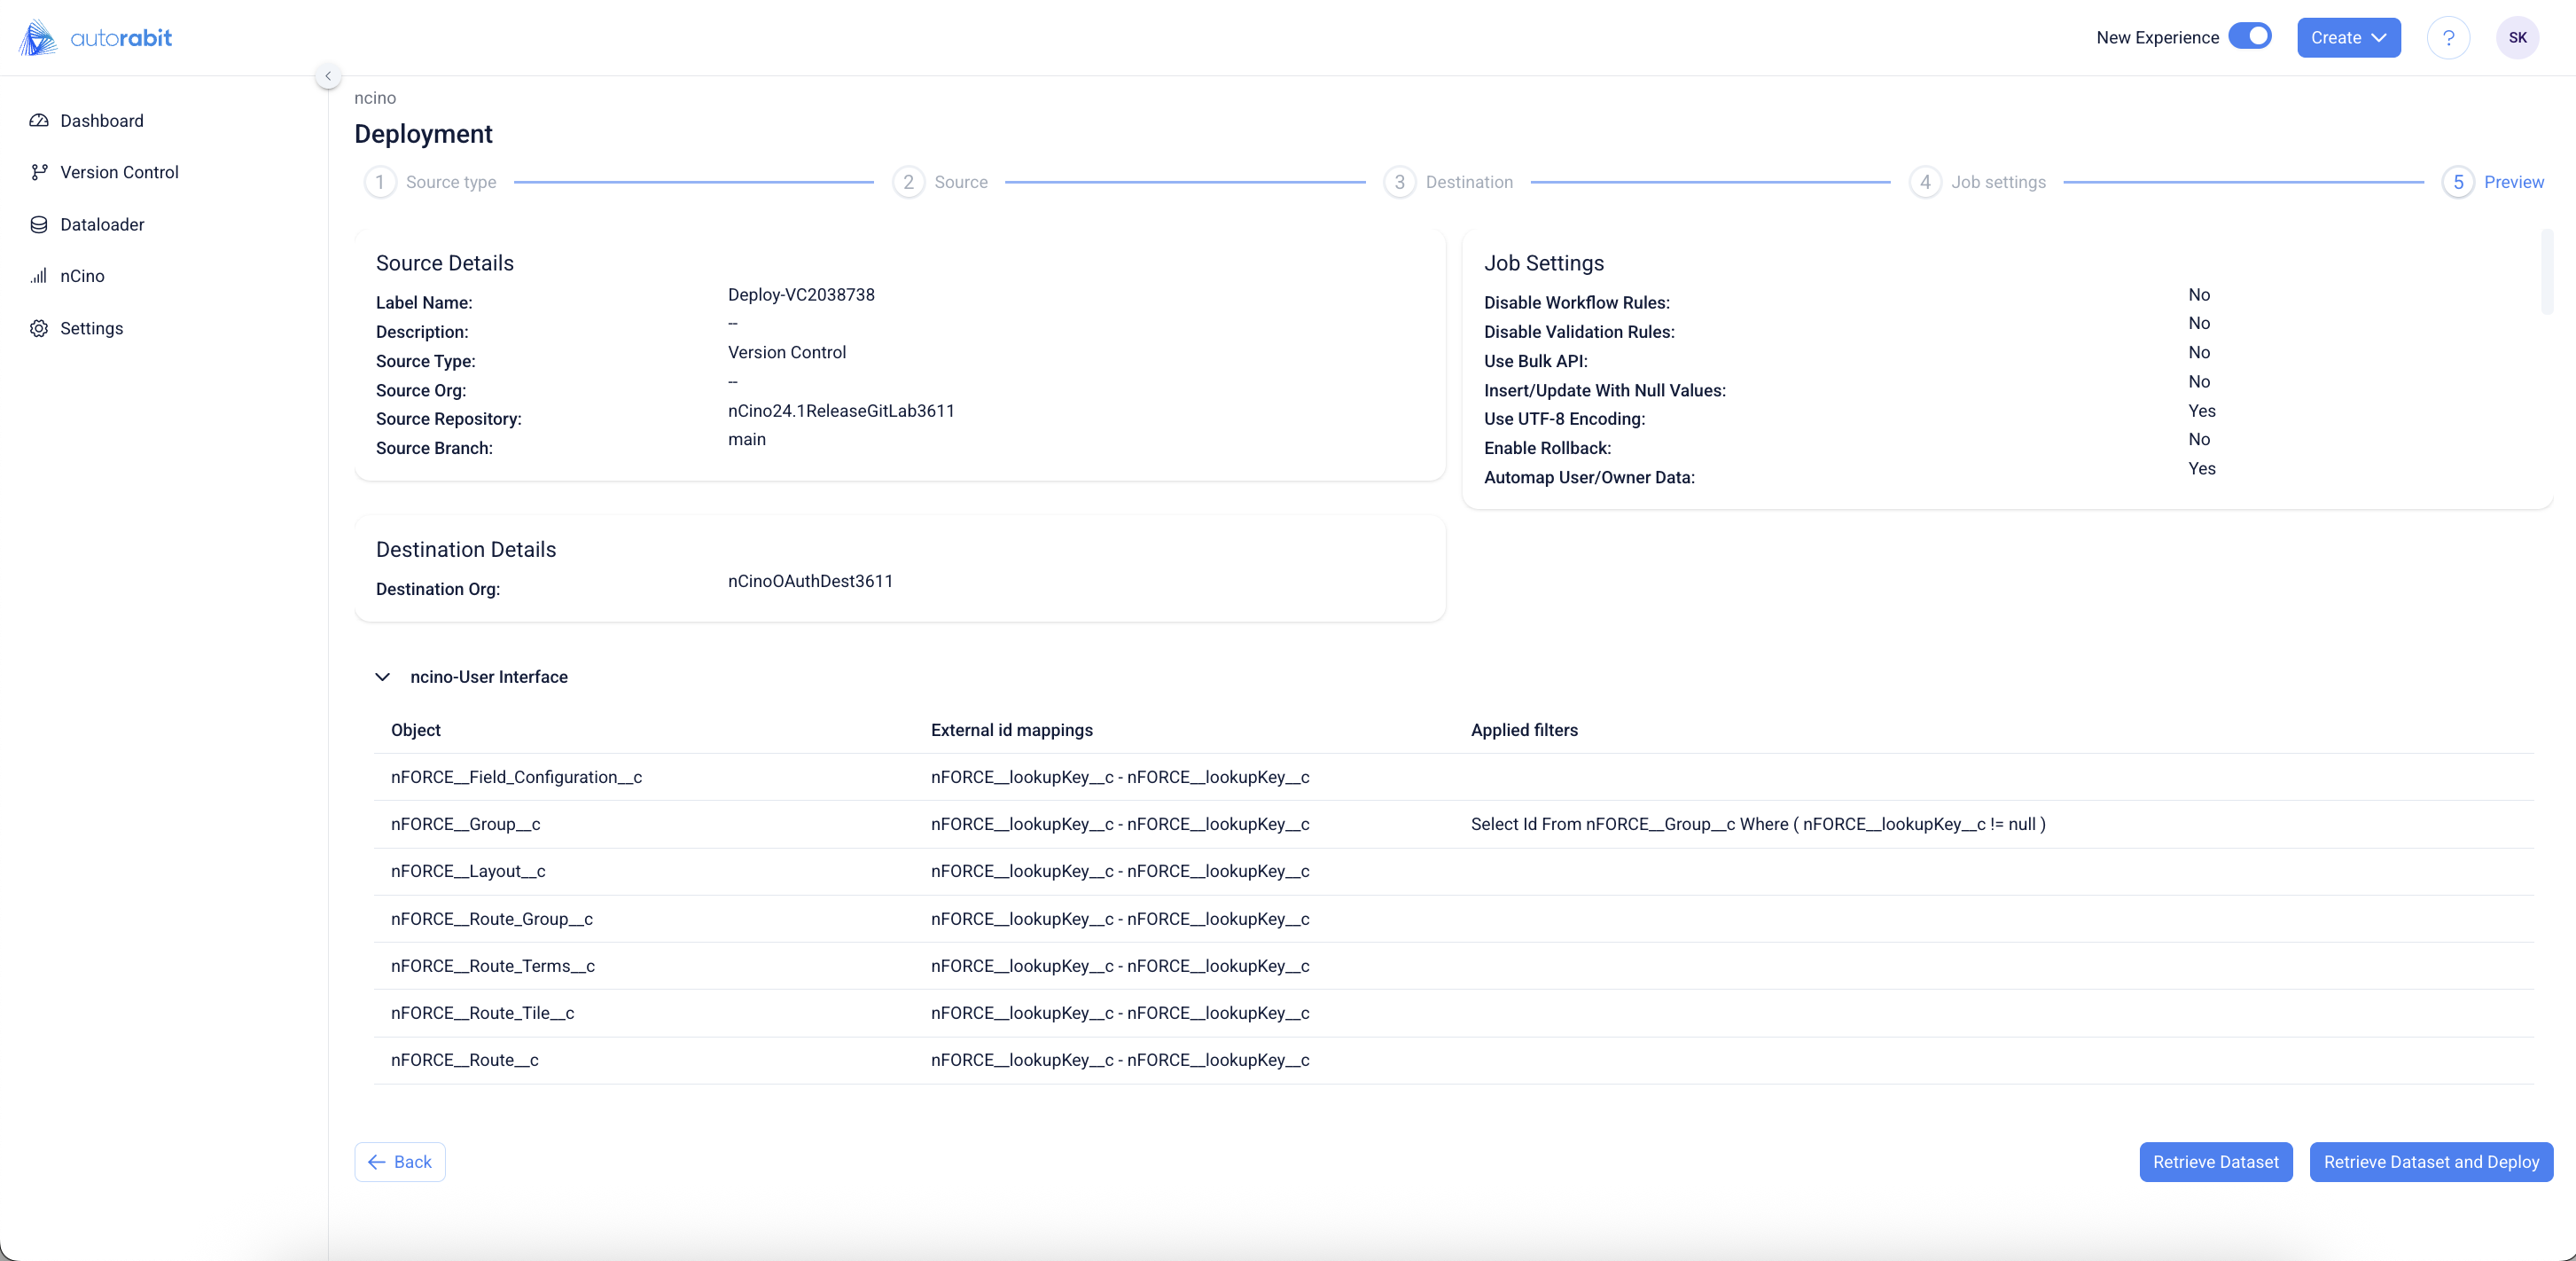Click the Retrieve Dataset button
This screenshot has height=1261, width=2576.
[x=2215, y=1162]
